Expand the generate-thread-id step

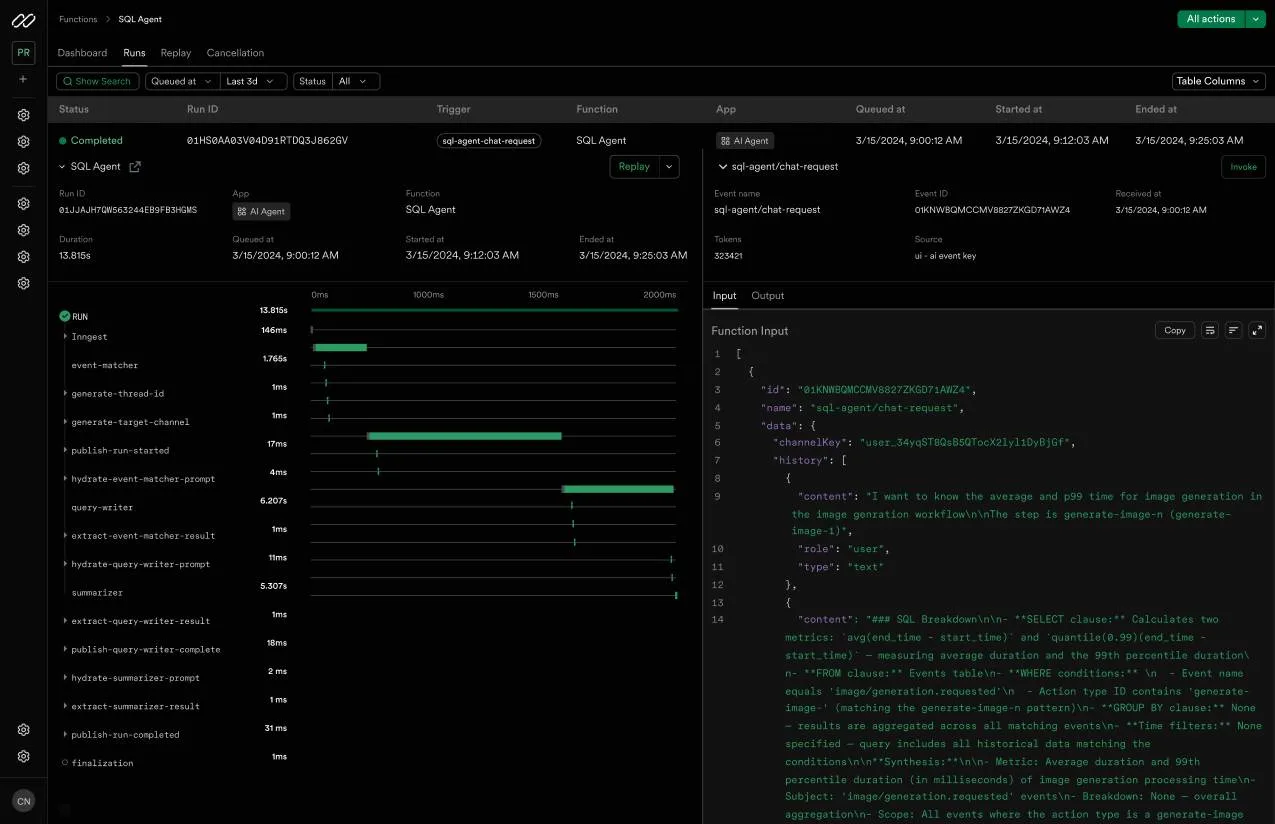click(66, 394)
